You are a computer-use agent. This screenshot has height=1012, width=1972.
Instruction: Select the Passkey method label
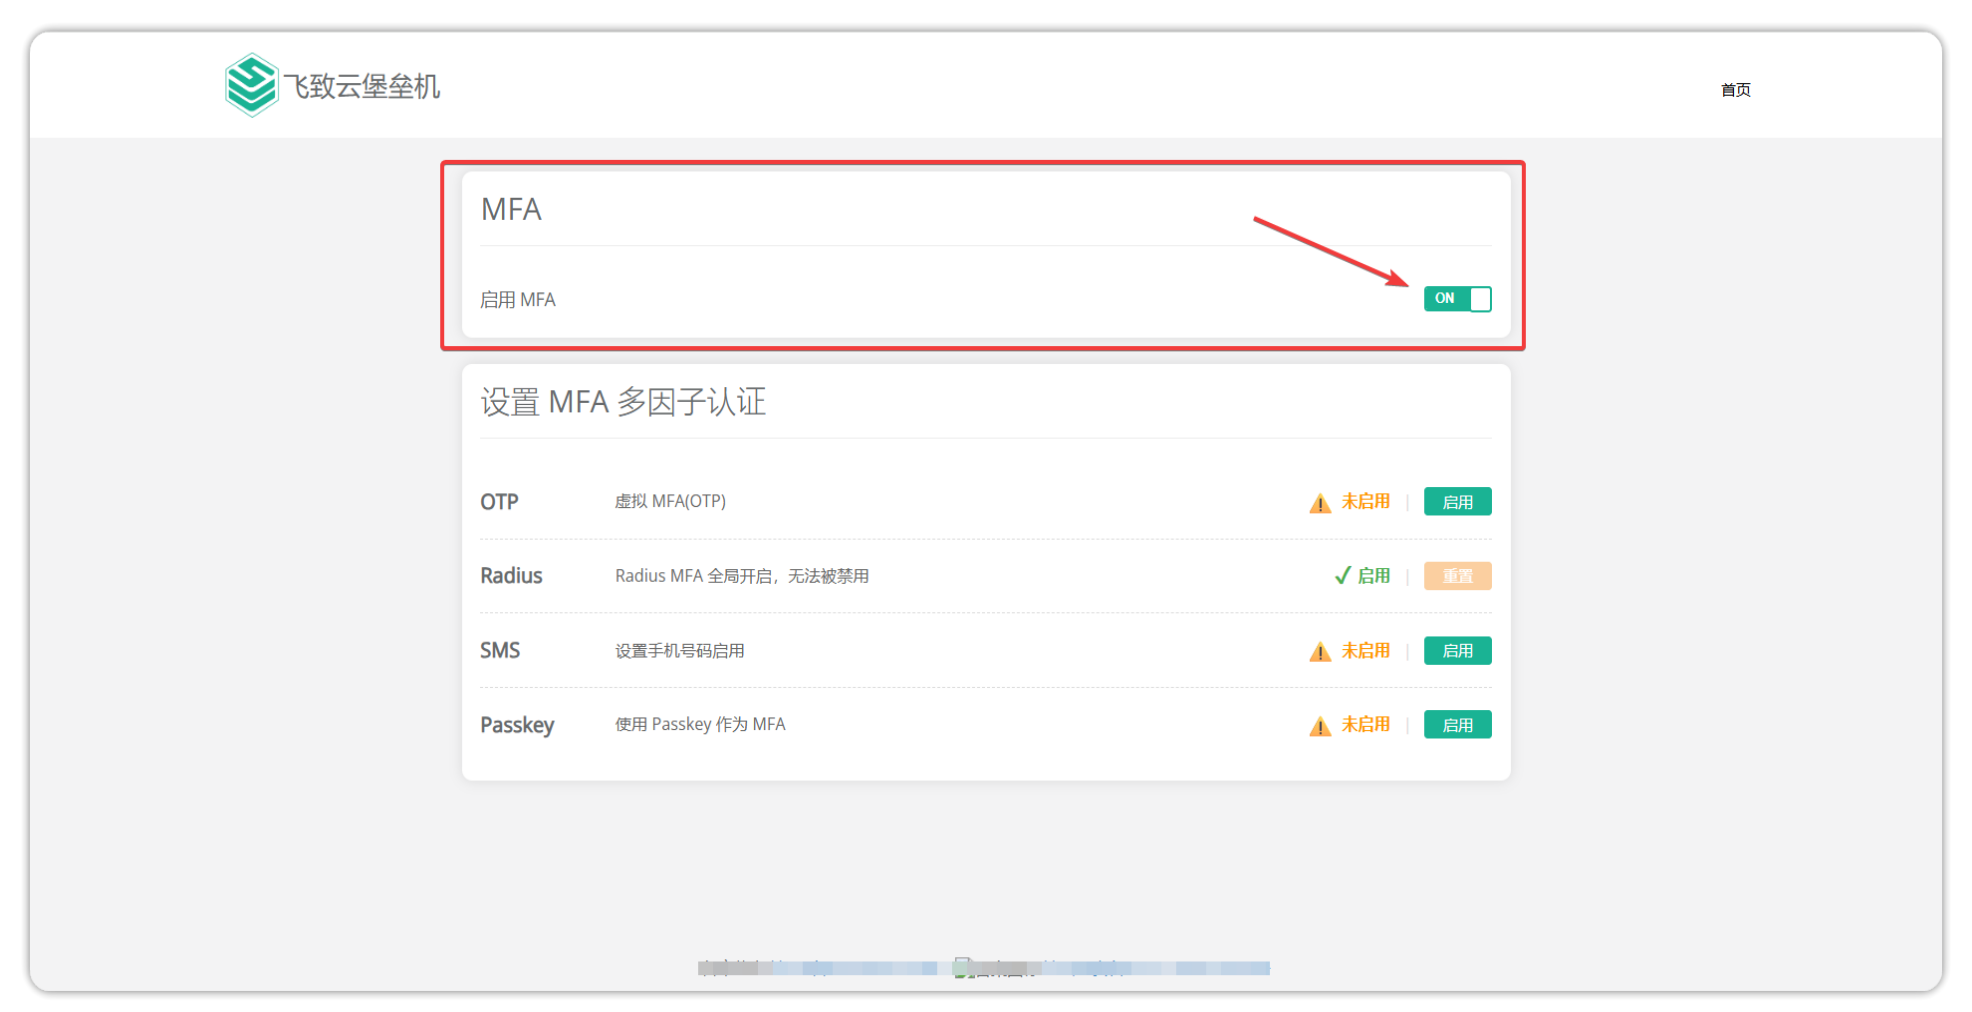(x=517, y=725)
